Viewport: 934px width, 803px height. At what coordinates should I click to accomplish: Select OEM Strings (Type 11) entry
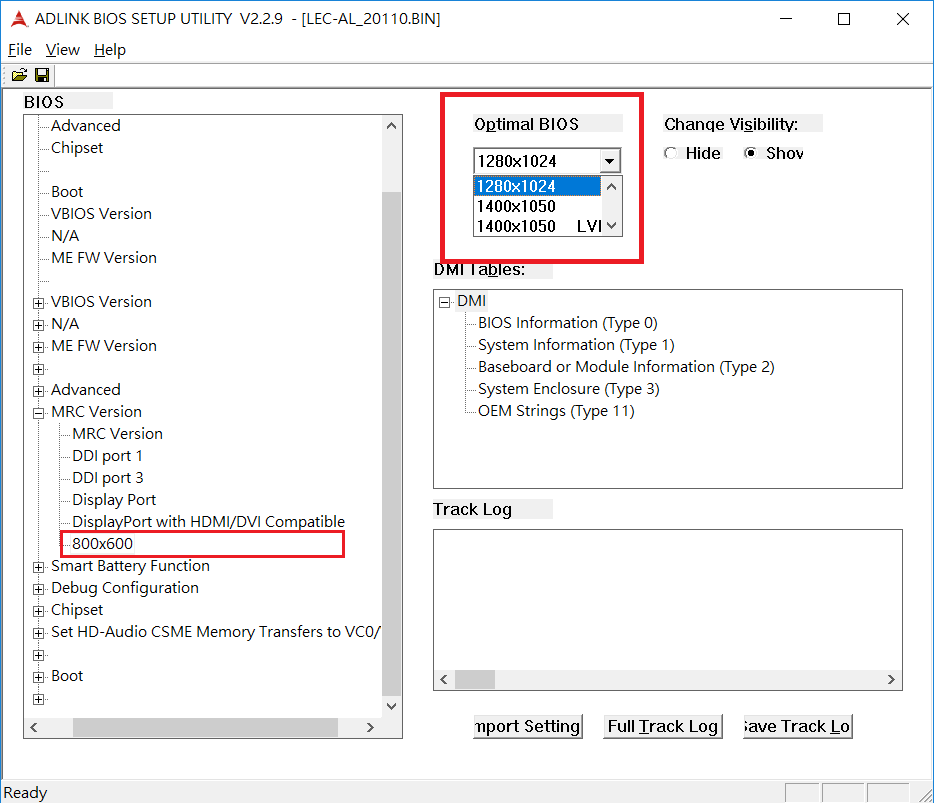point(556,411)
